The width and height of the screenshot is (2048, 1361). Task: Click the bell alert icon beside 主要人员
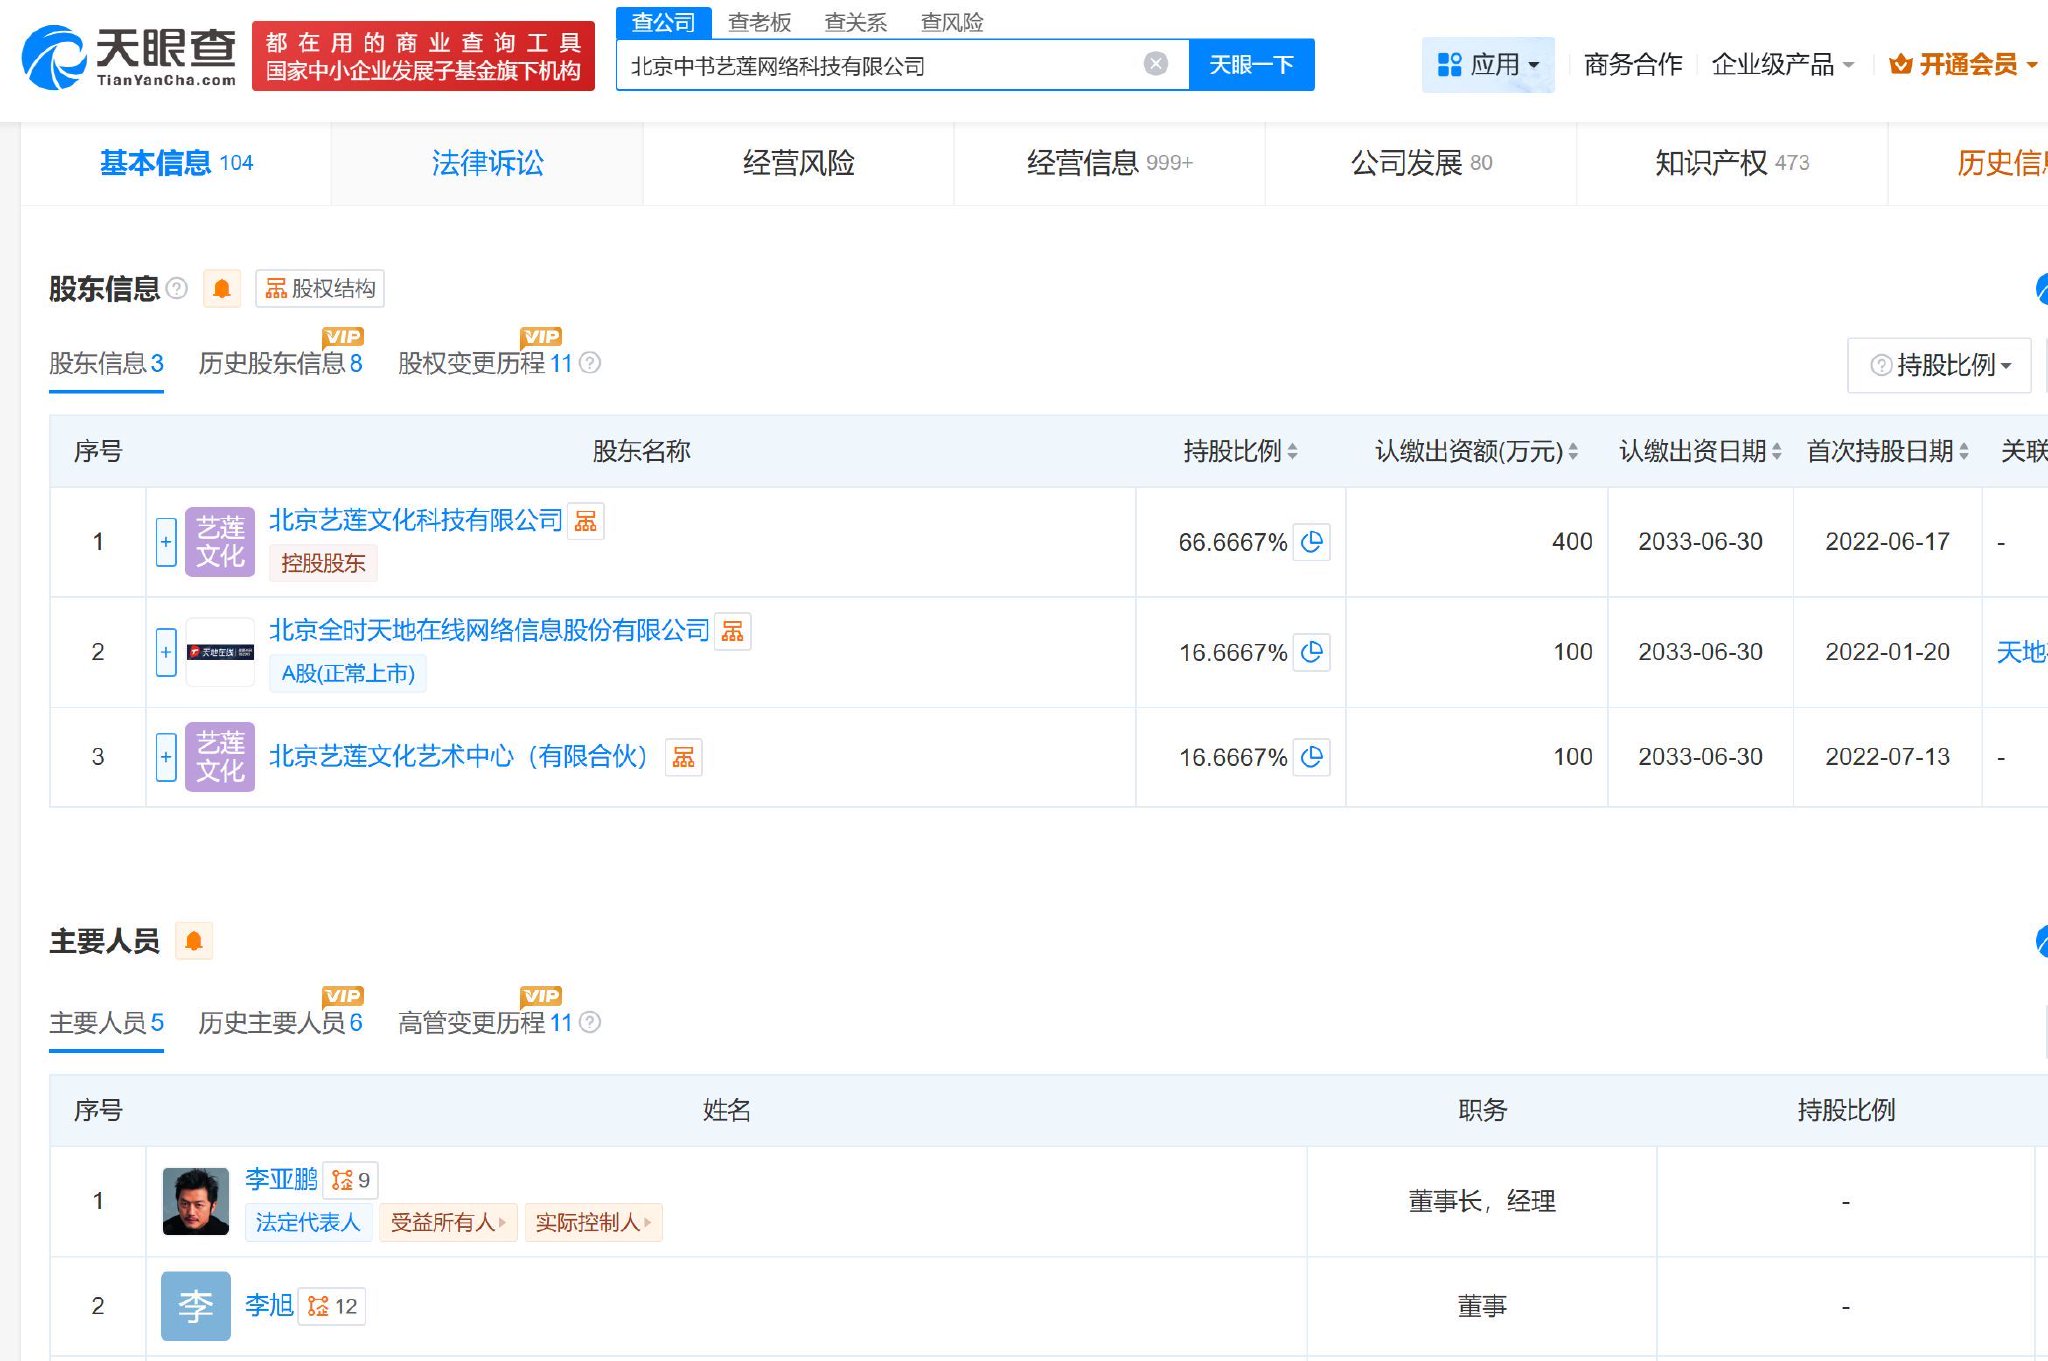195,940
